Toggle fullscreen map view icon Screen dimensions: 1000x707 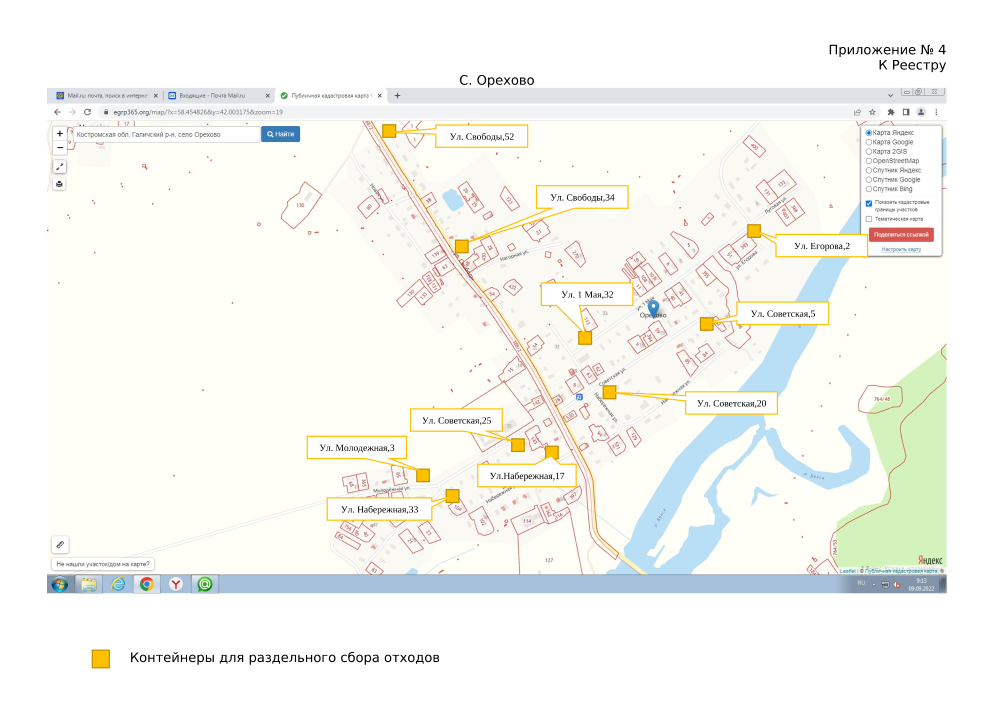pos(59,167)
